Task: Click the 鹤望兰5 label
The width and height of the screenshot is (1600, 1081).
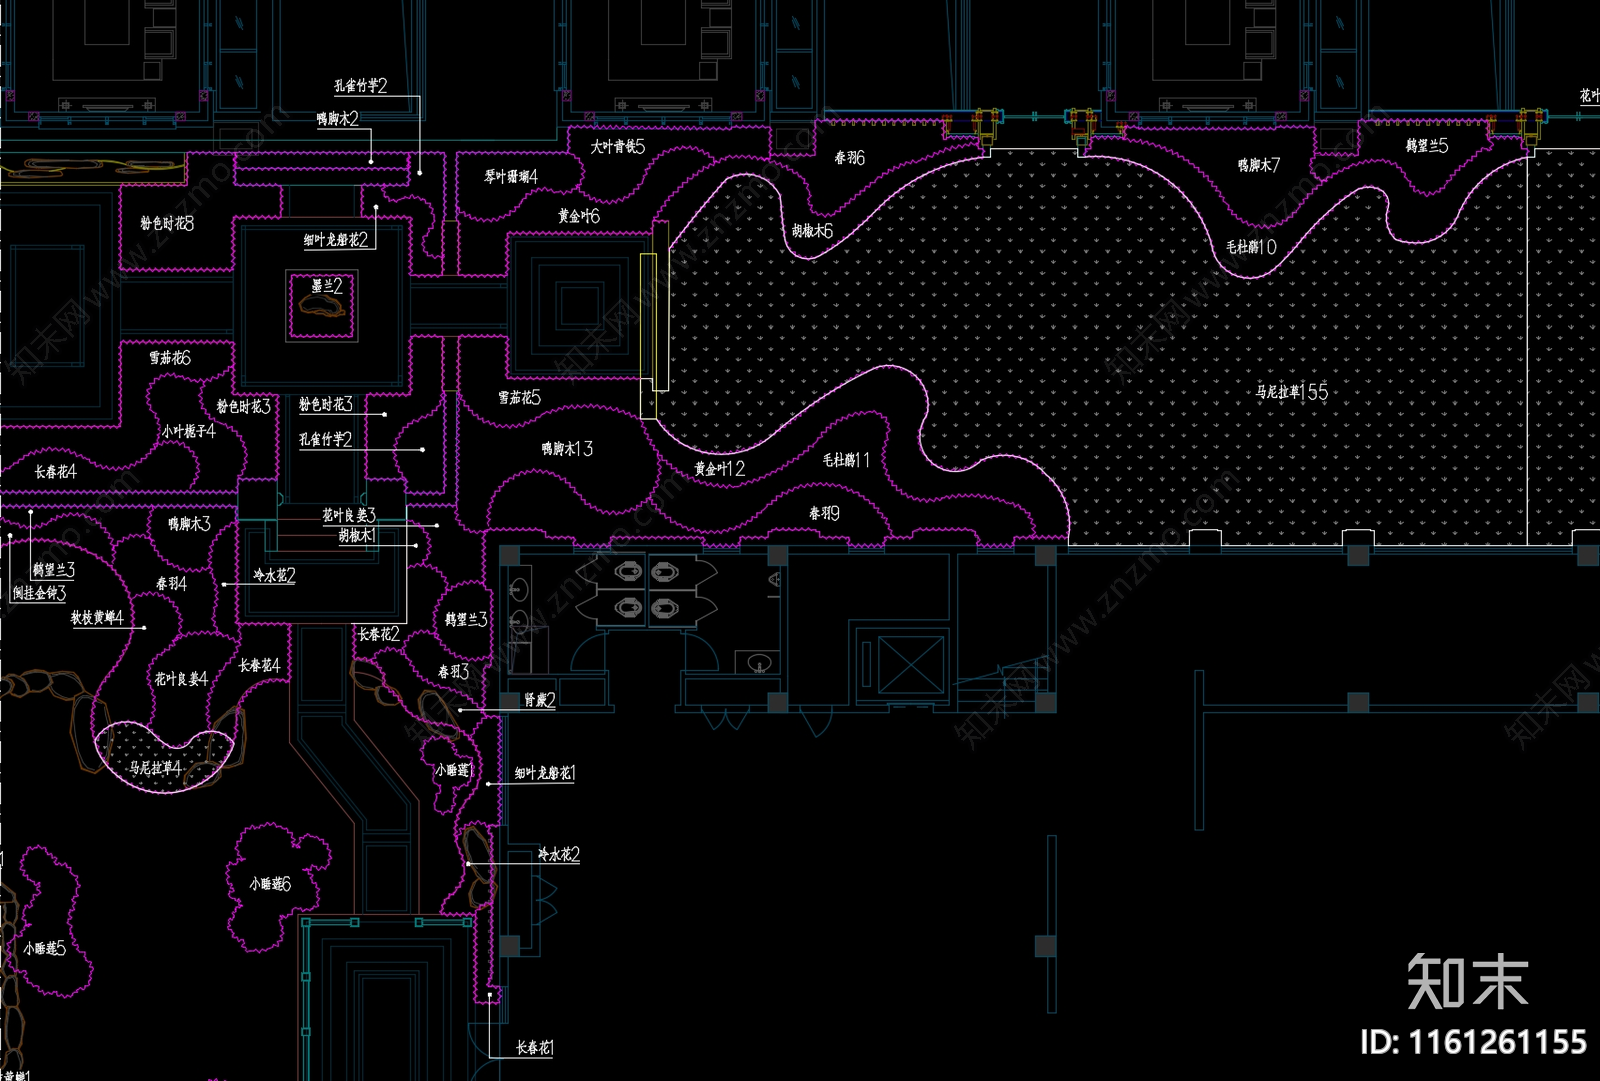Action: click(x=1427, y=146)
